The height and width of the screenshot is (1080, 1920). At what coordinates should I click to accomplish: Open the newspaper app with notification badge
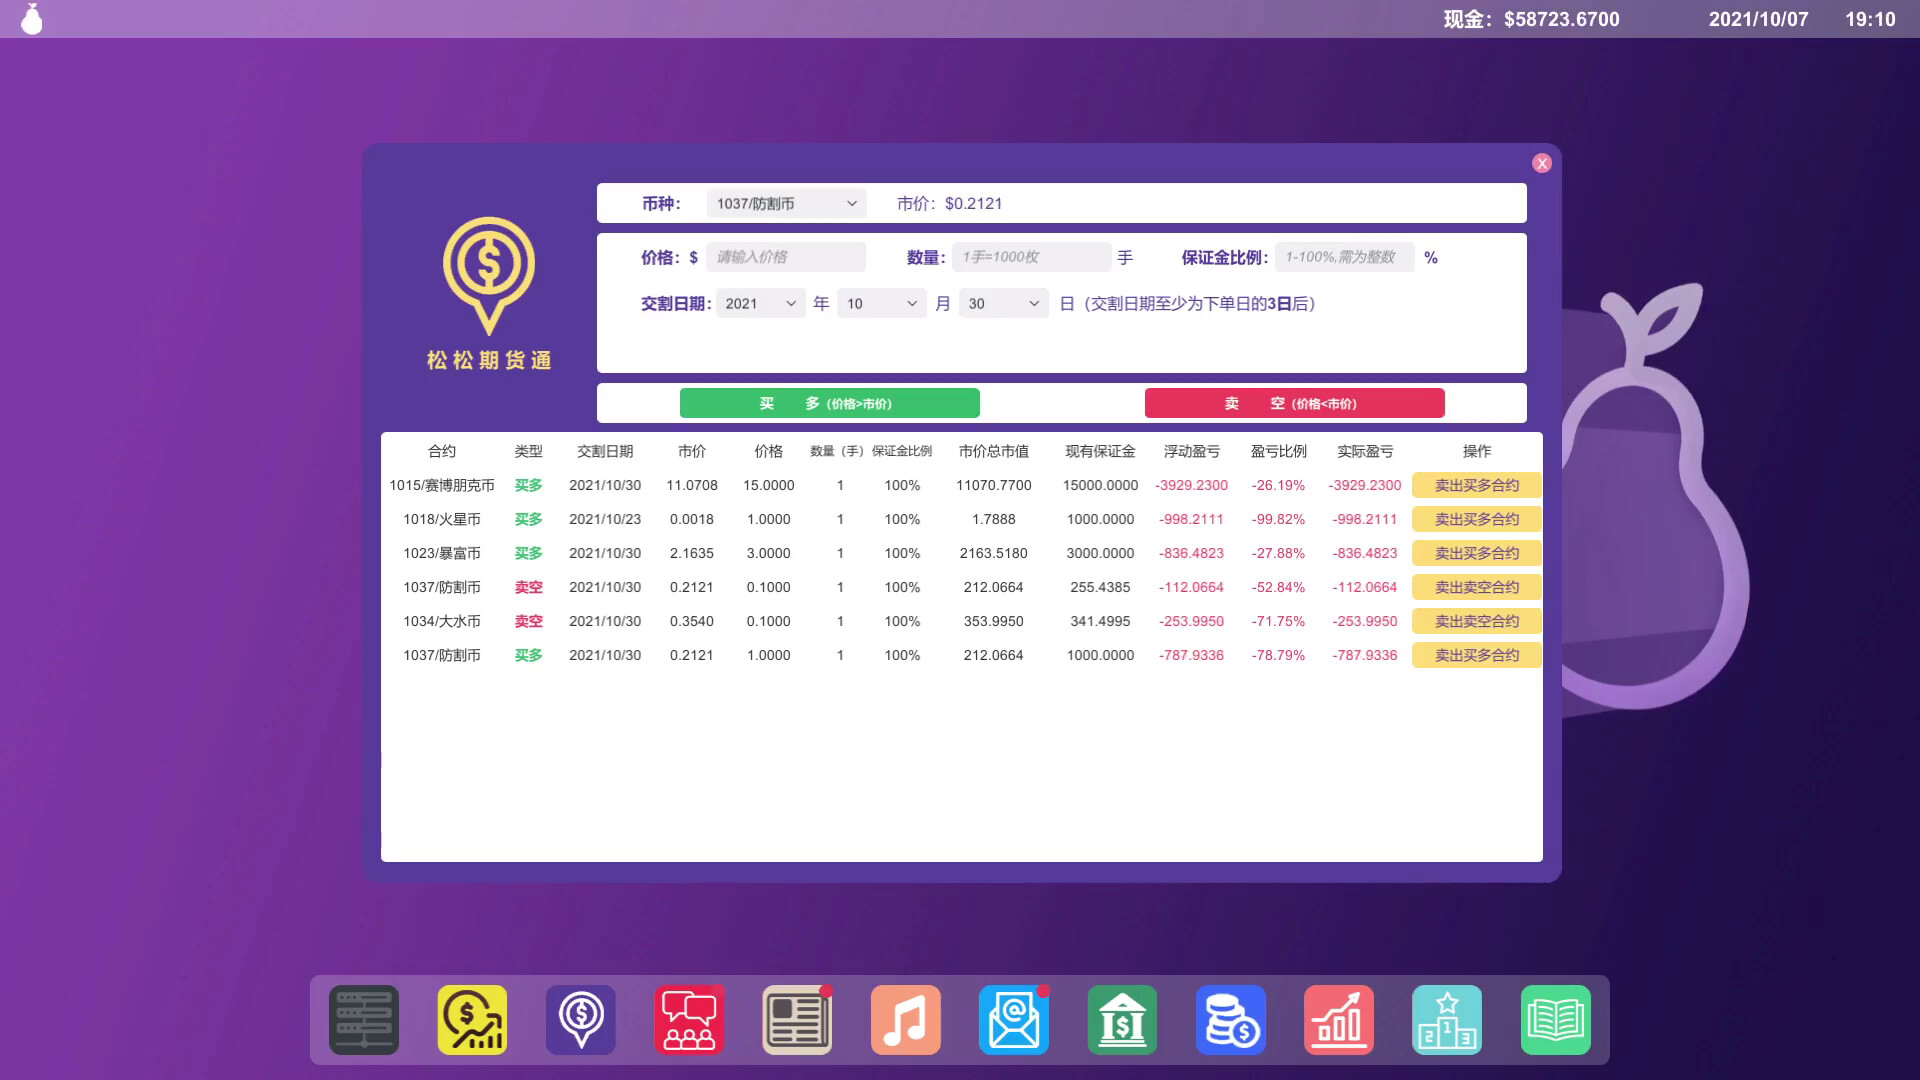pyautogui.click(x=796, y=1019)
